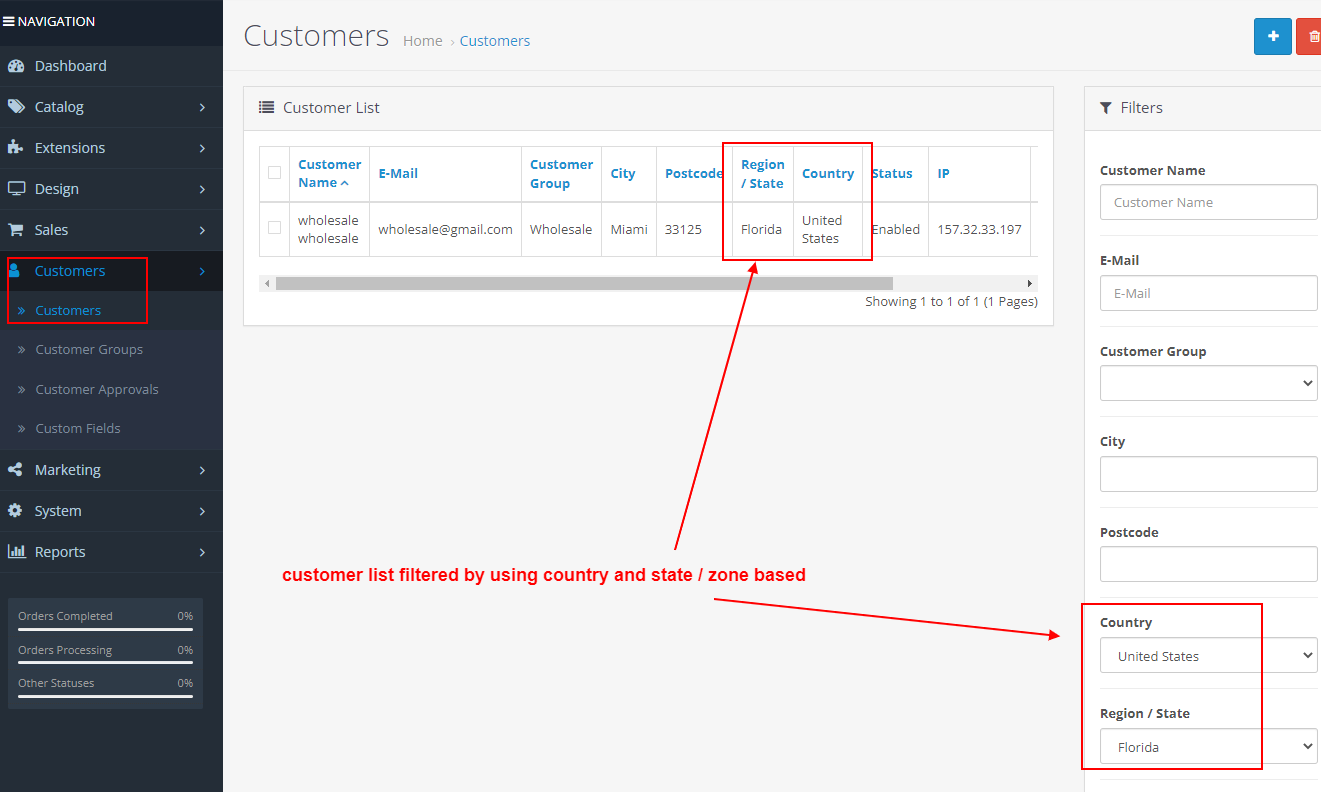Screen dimensions: 1321x792
Task: Open Customer Groups submenu item
Action: tap(89, 350)
